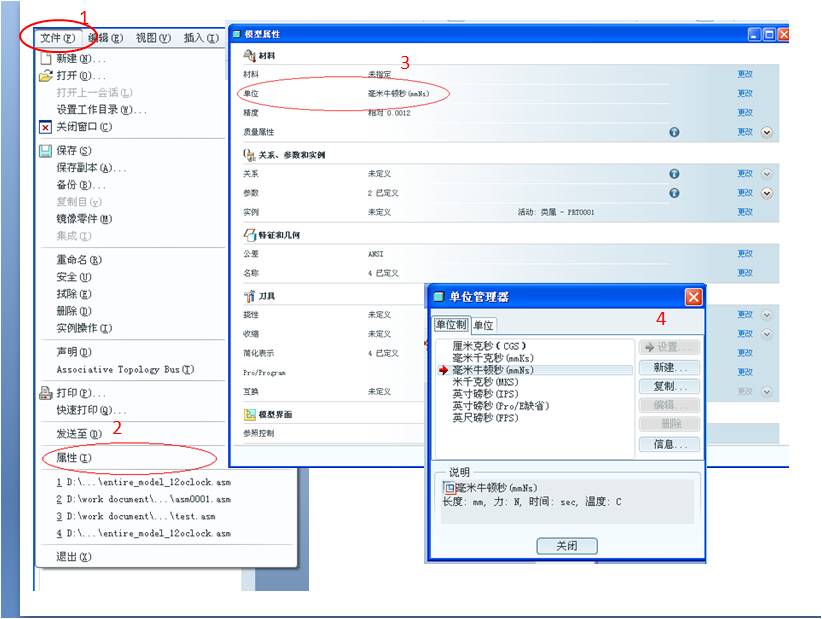Select 毫米千克秒 (mmKs) unit system
The width and height of the screenshot is (822, 619).
click(493, 358)
